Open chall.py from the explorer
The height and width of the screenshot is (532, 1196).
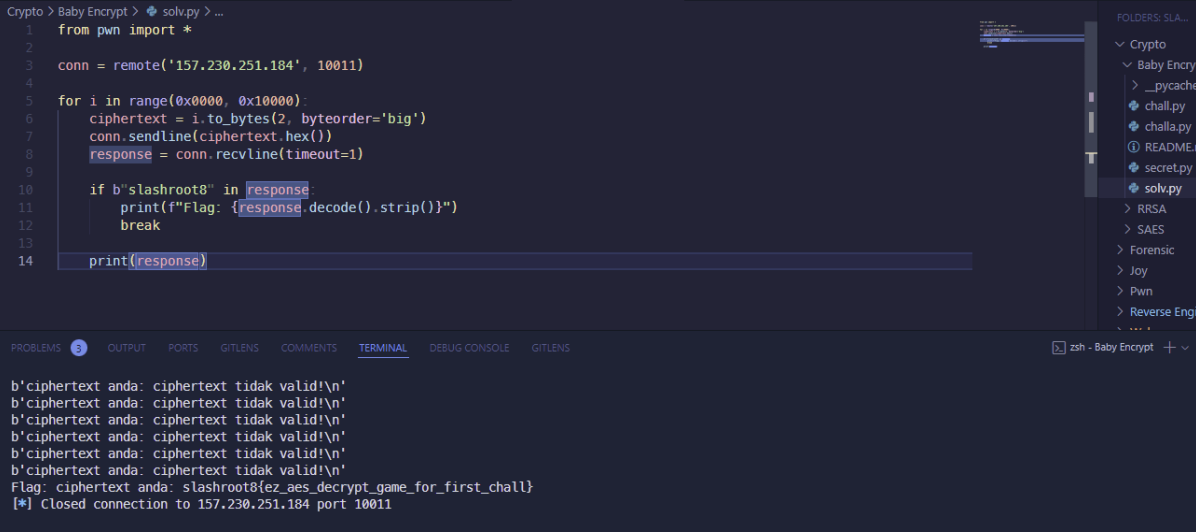point(1165,106)
